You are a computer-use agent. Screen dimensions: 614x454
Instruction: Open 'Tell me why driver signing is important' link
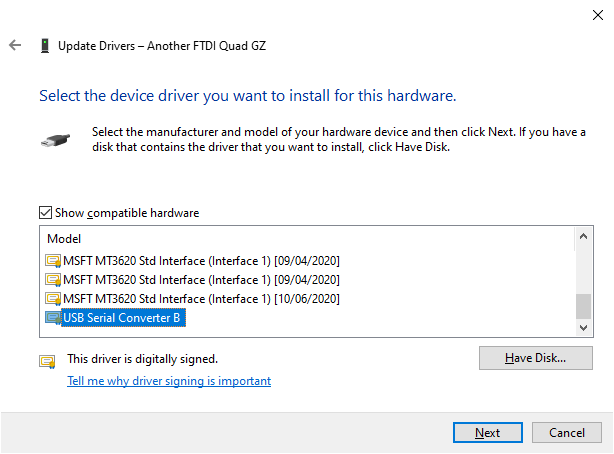click(168, 381)
